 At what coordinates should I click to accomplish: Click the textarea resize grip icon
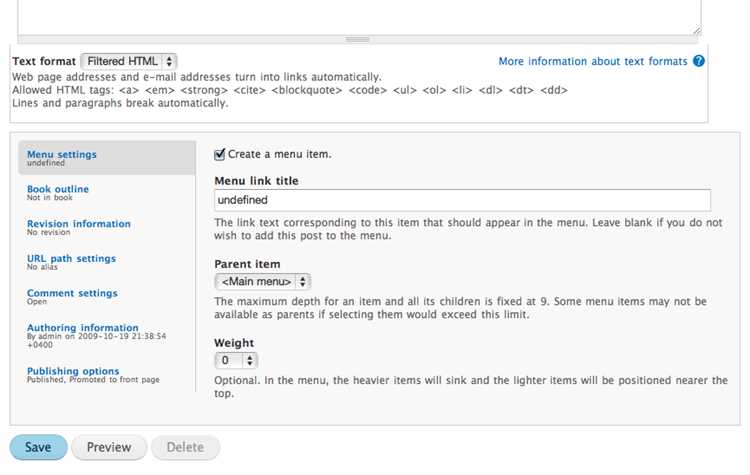[697, 31]
